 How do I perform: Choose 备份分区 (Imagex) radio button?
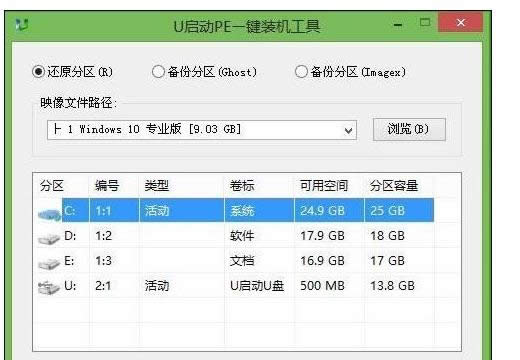tap(301, 71)
